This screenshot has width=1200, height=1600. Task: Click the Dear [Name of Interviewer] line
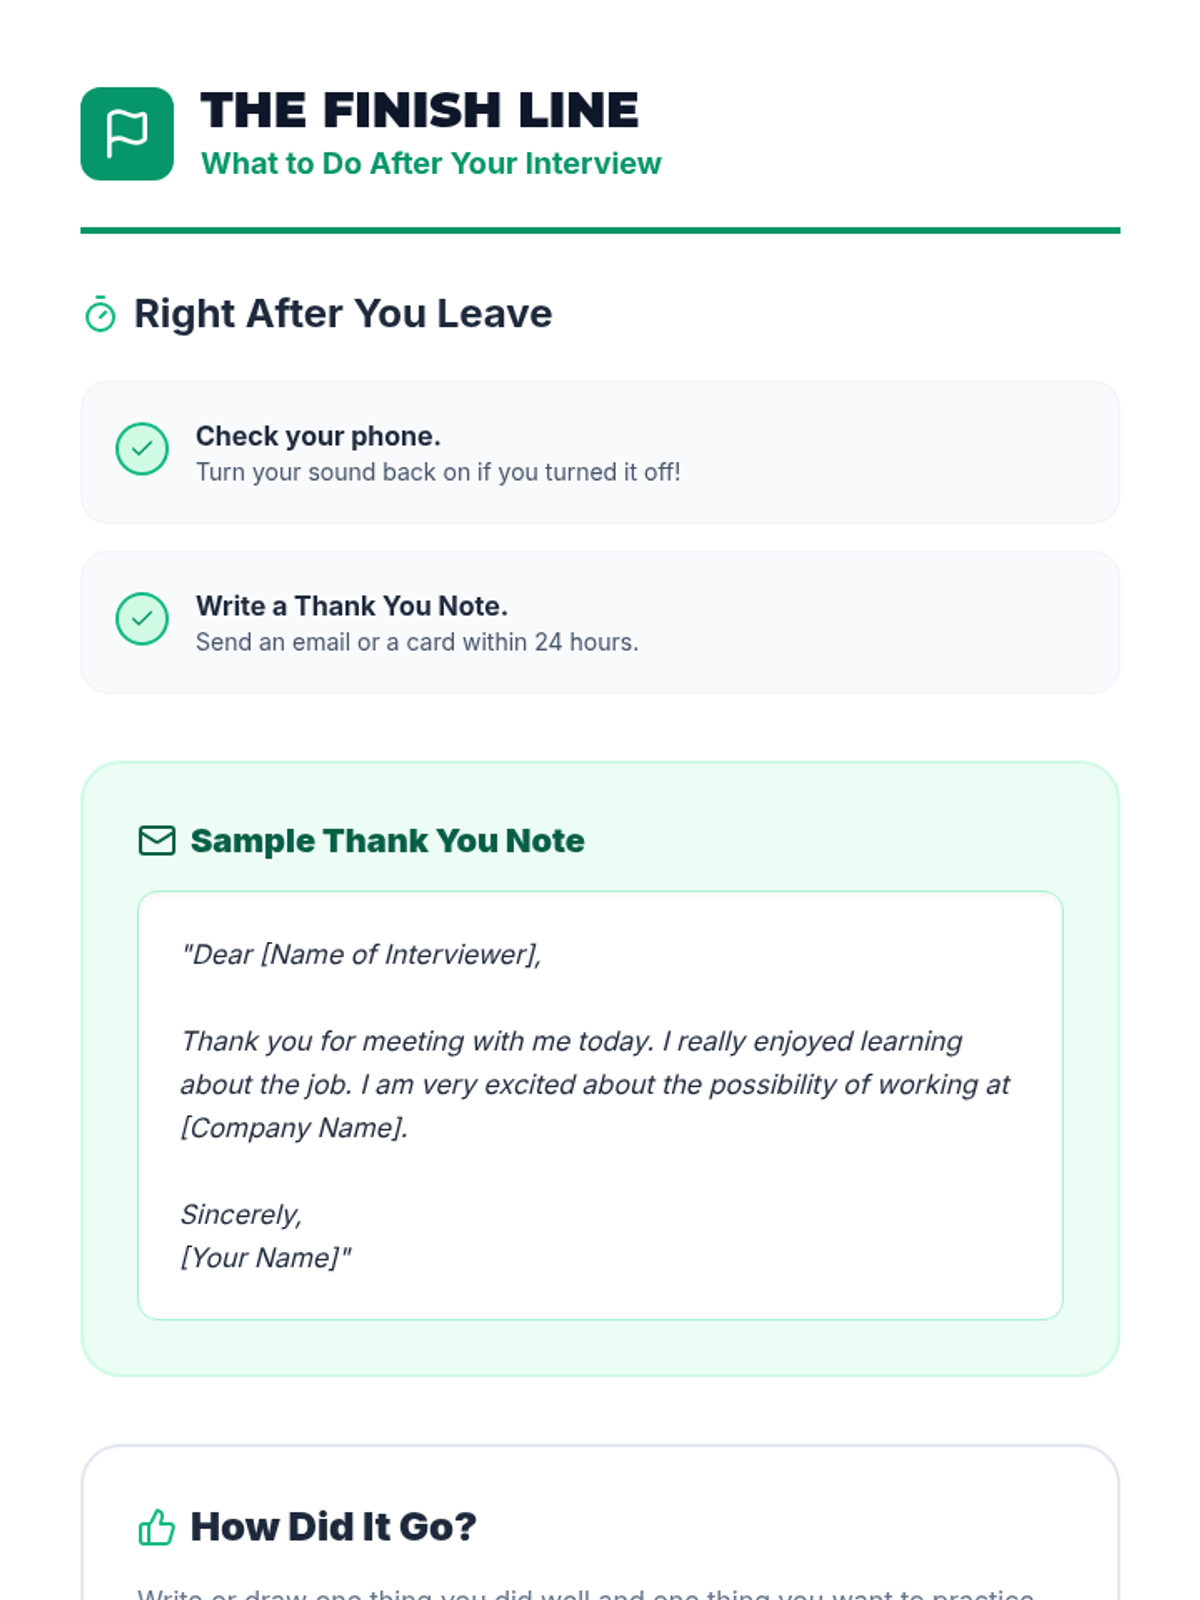[361, 955]
